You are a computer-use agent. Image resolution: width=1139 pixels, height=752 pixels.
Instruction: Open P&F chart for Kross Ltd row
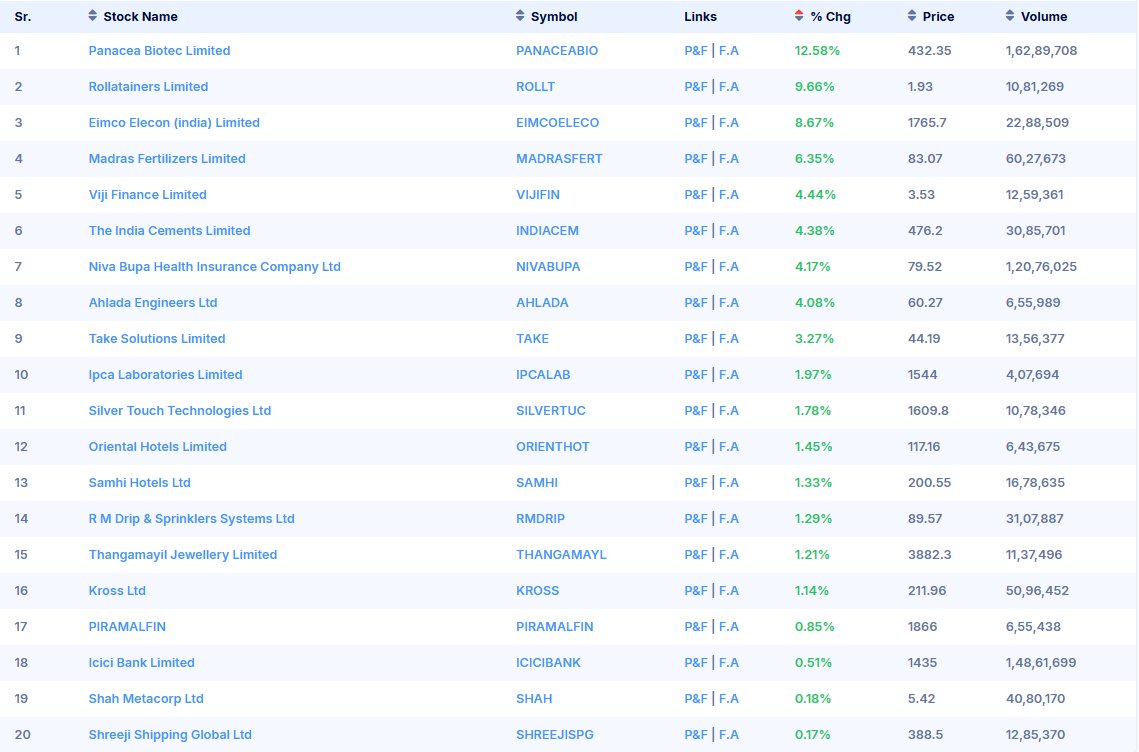tap(695, 591)
